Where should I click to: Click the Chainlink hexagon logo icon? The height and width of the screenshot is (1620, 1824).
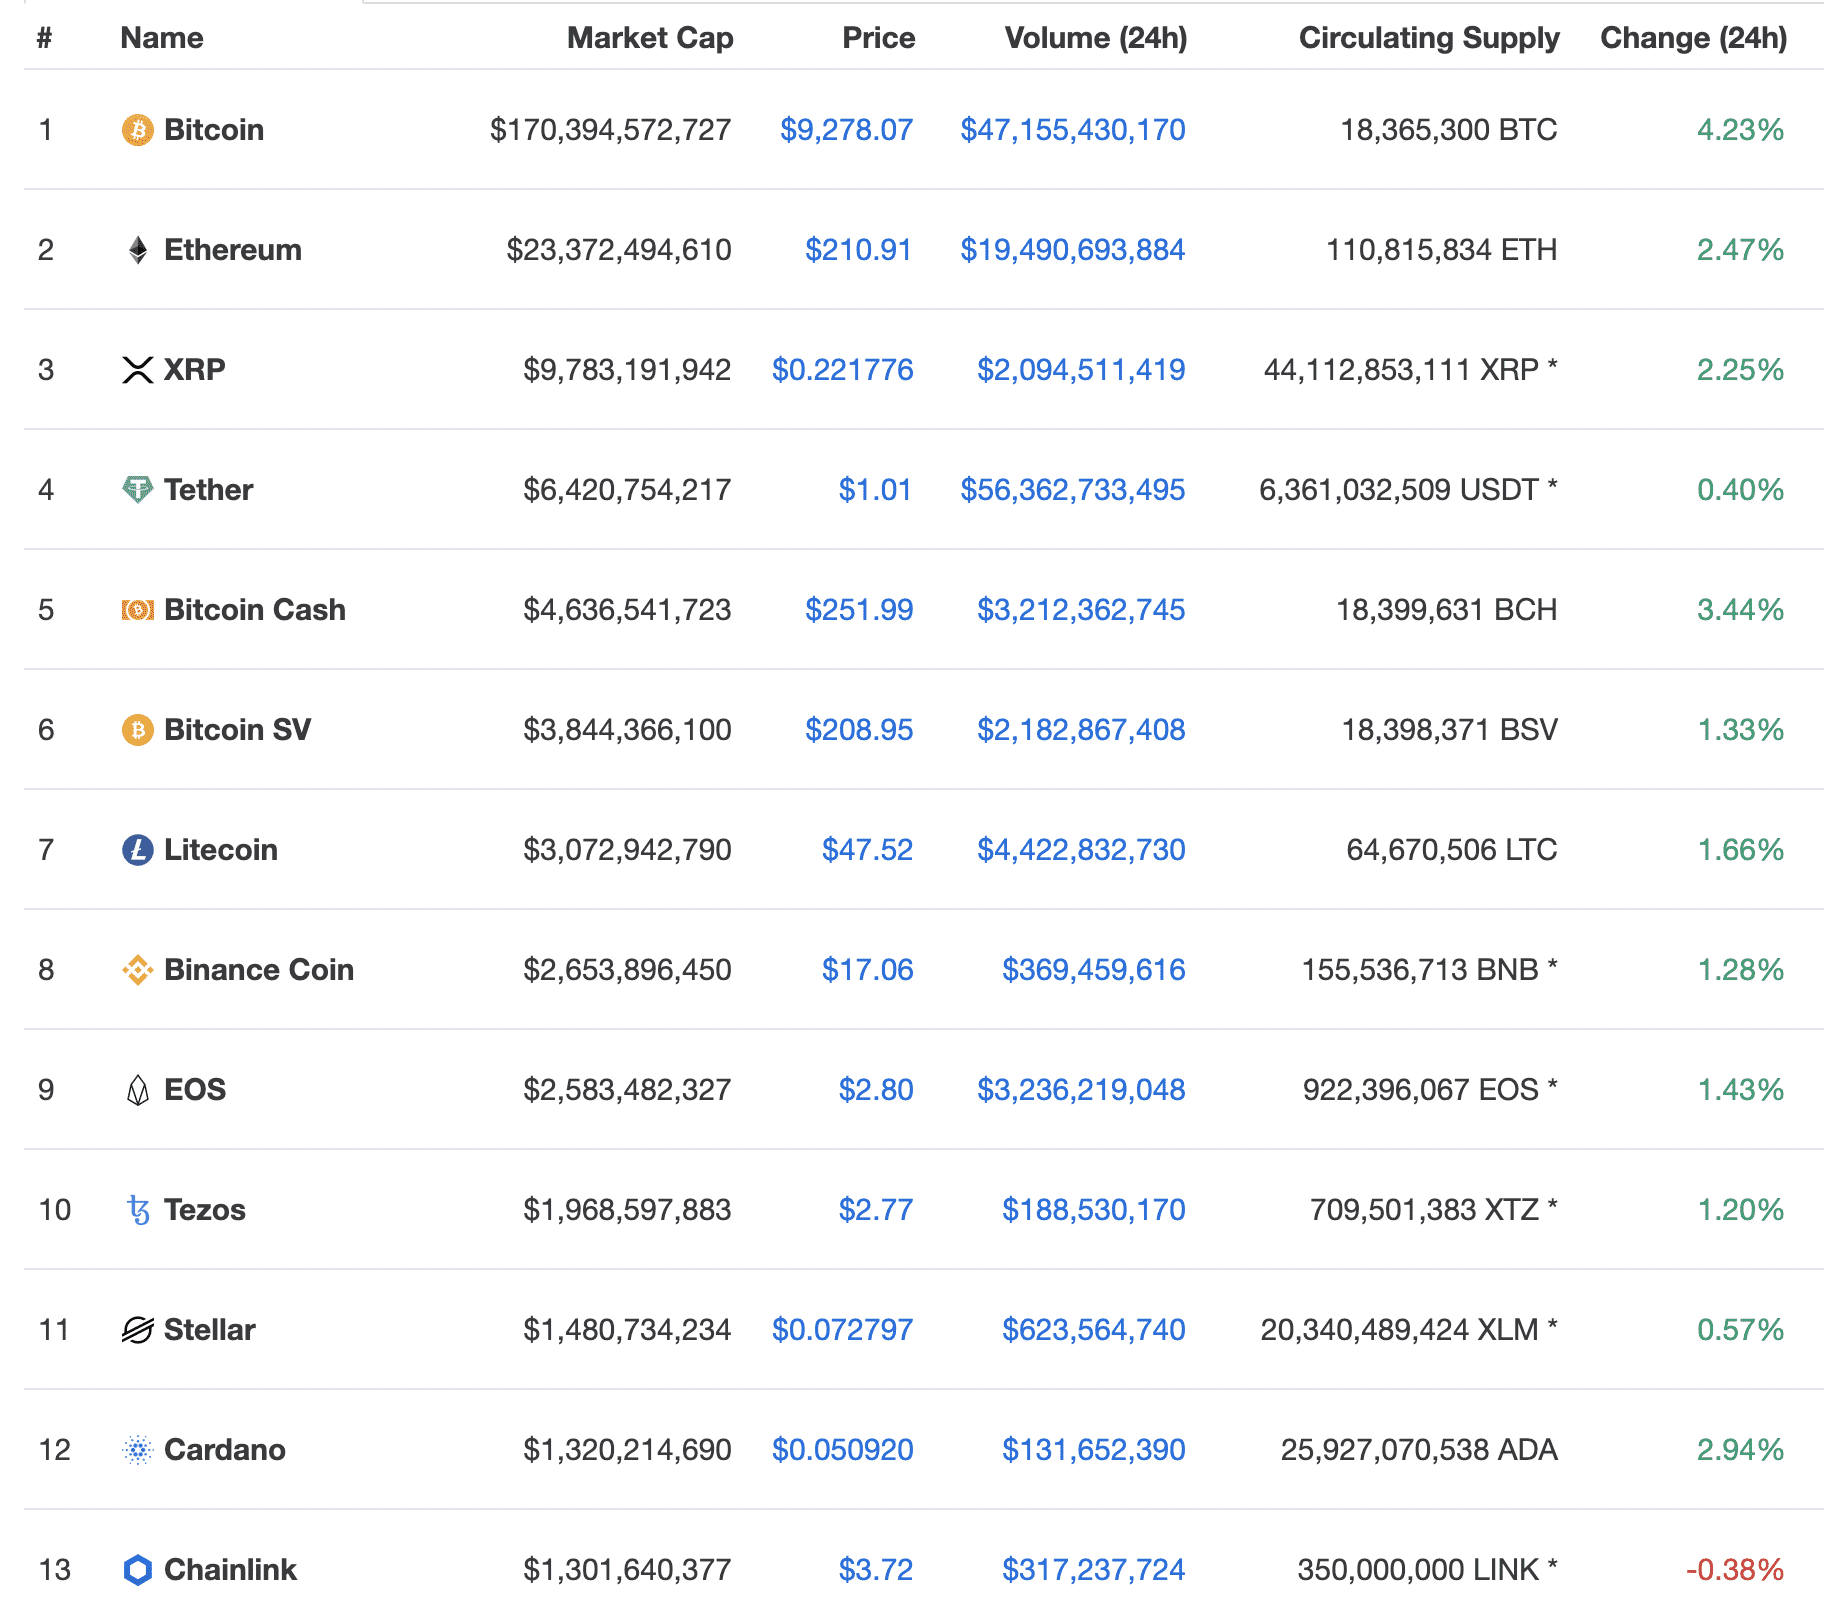[x=138, y=1570]
